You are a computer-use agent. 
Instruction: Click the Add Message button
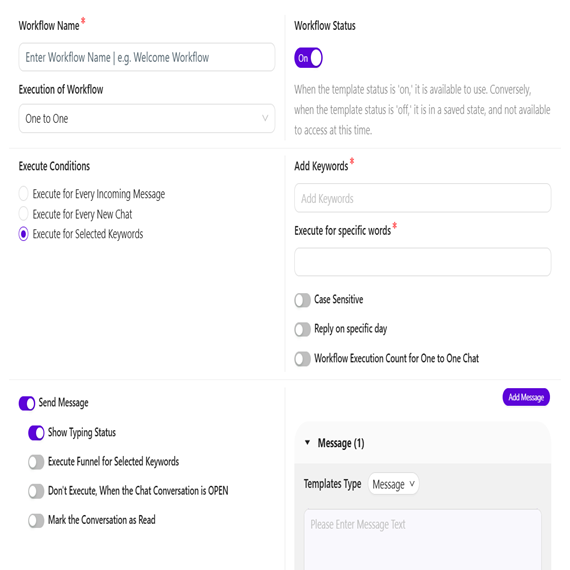[x=526, y=397]
